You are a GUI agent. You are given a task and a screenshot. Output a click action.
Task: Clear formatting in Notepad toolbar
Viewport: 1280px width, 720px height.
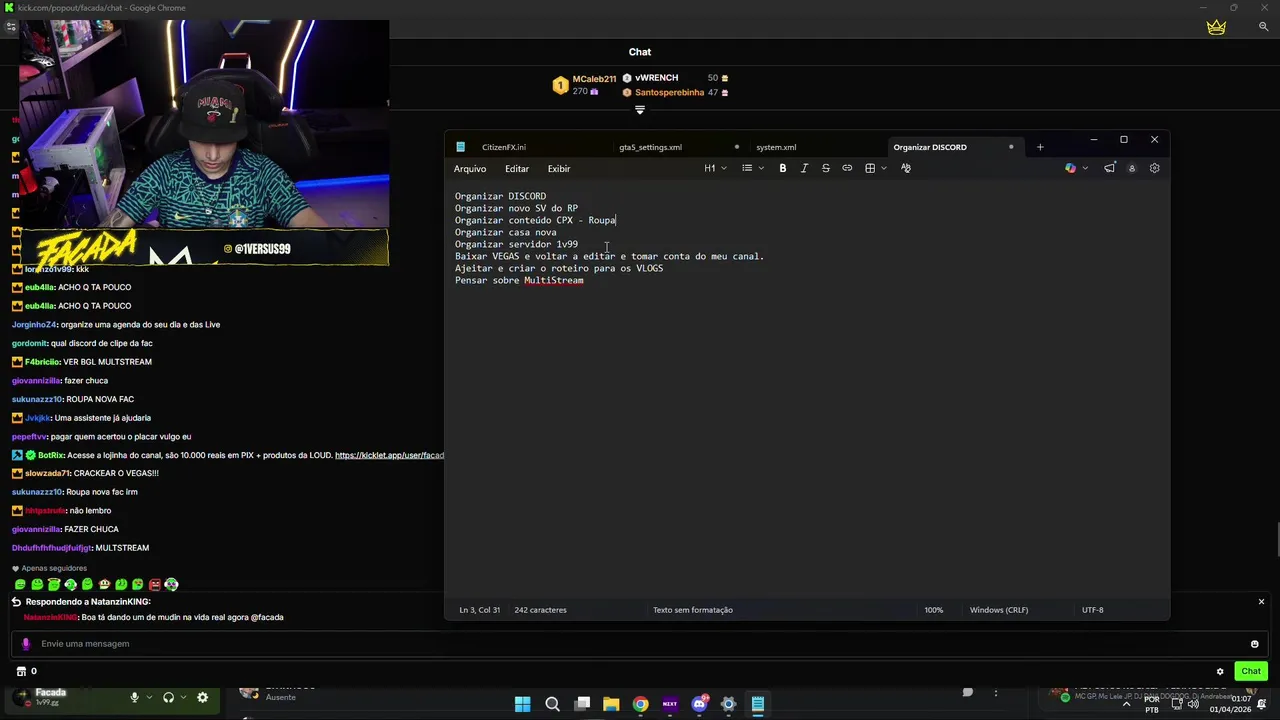point(906,168)
